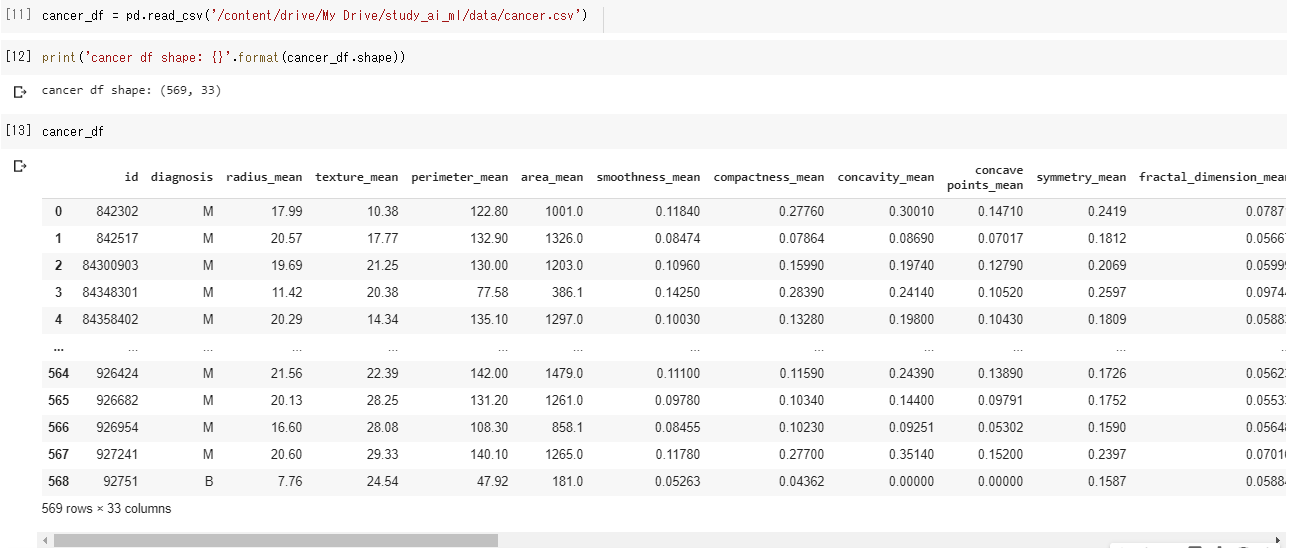Screen dimensions: 1296x548
Task: Click the 'smoothness_mean' column header
Action: tap(649, 177)
